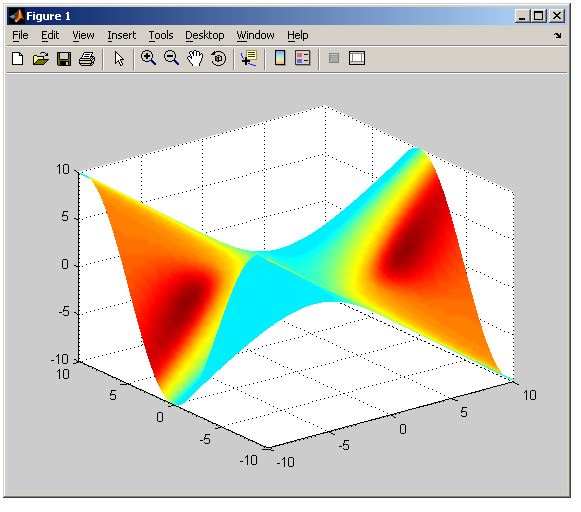
Task: Open the Desktop menu
Action: (x=205, y=35)
